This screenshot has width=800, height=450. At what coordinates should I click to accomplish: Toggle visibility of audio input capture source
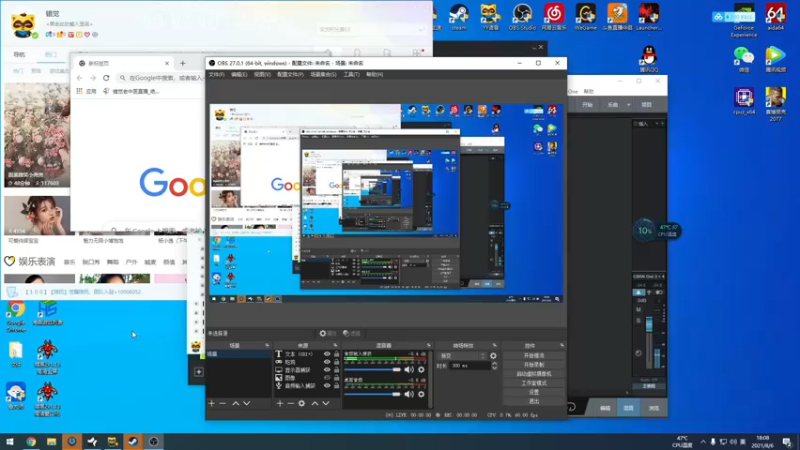327,386
